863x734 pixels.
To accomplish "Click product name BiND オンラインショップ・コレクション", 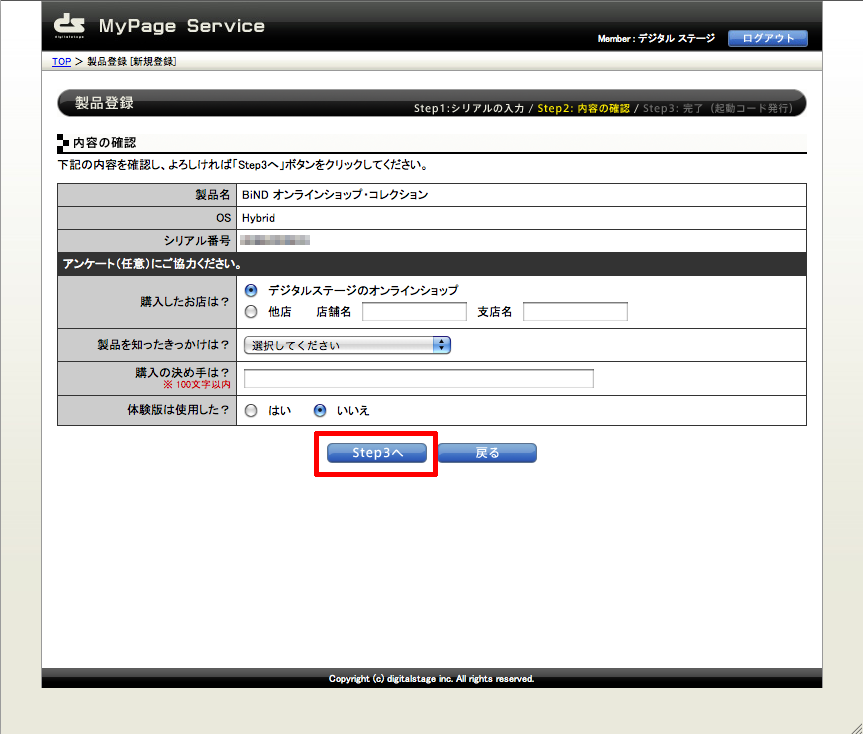I will coord(335,195).
